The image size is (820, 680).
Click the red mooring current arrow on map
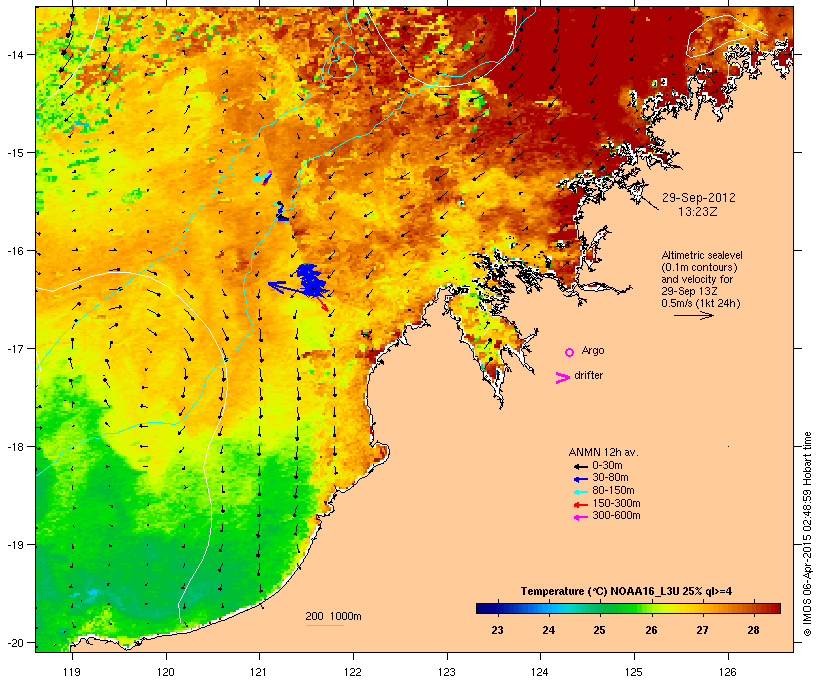point(321,304)
